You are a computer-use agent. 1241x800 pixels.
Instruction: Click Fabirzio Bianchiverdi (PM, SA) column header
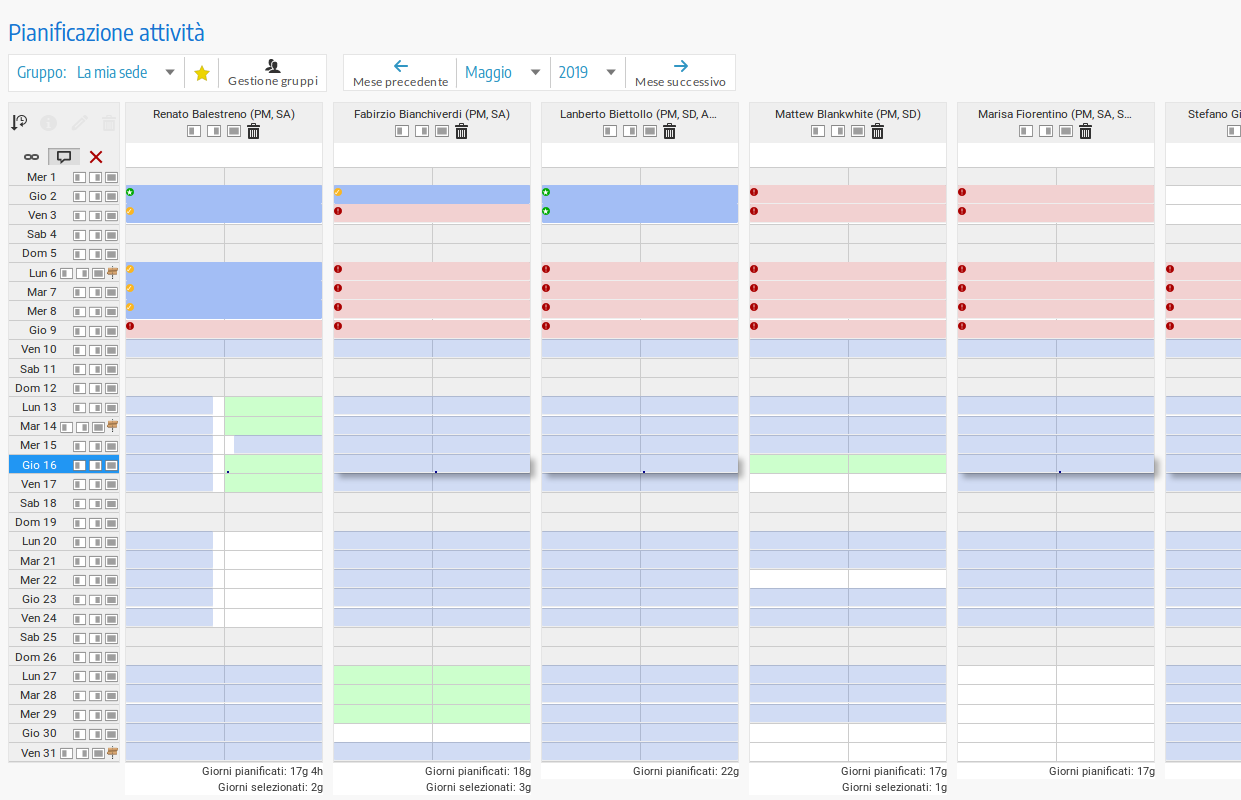432,115
